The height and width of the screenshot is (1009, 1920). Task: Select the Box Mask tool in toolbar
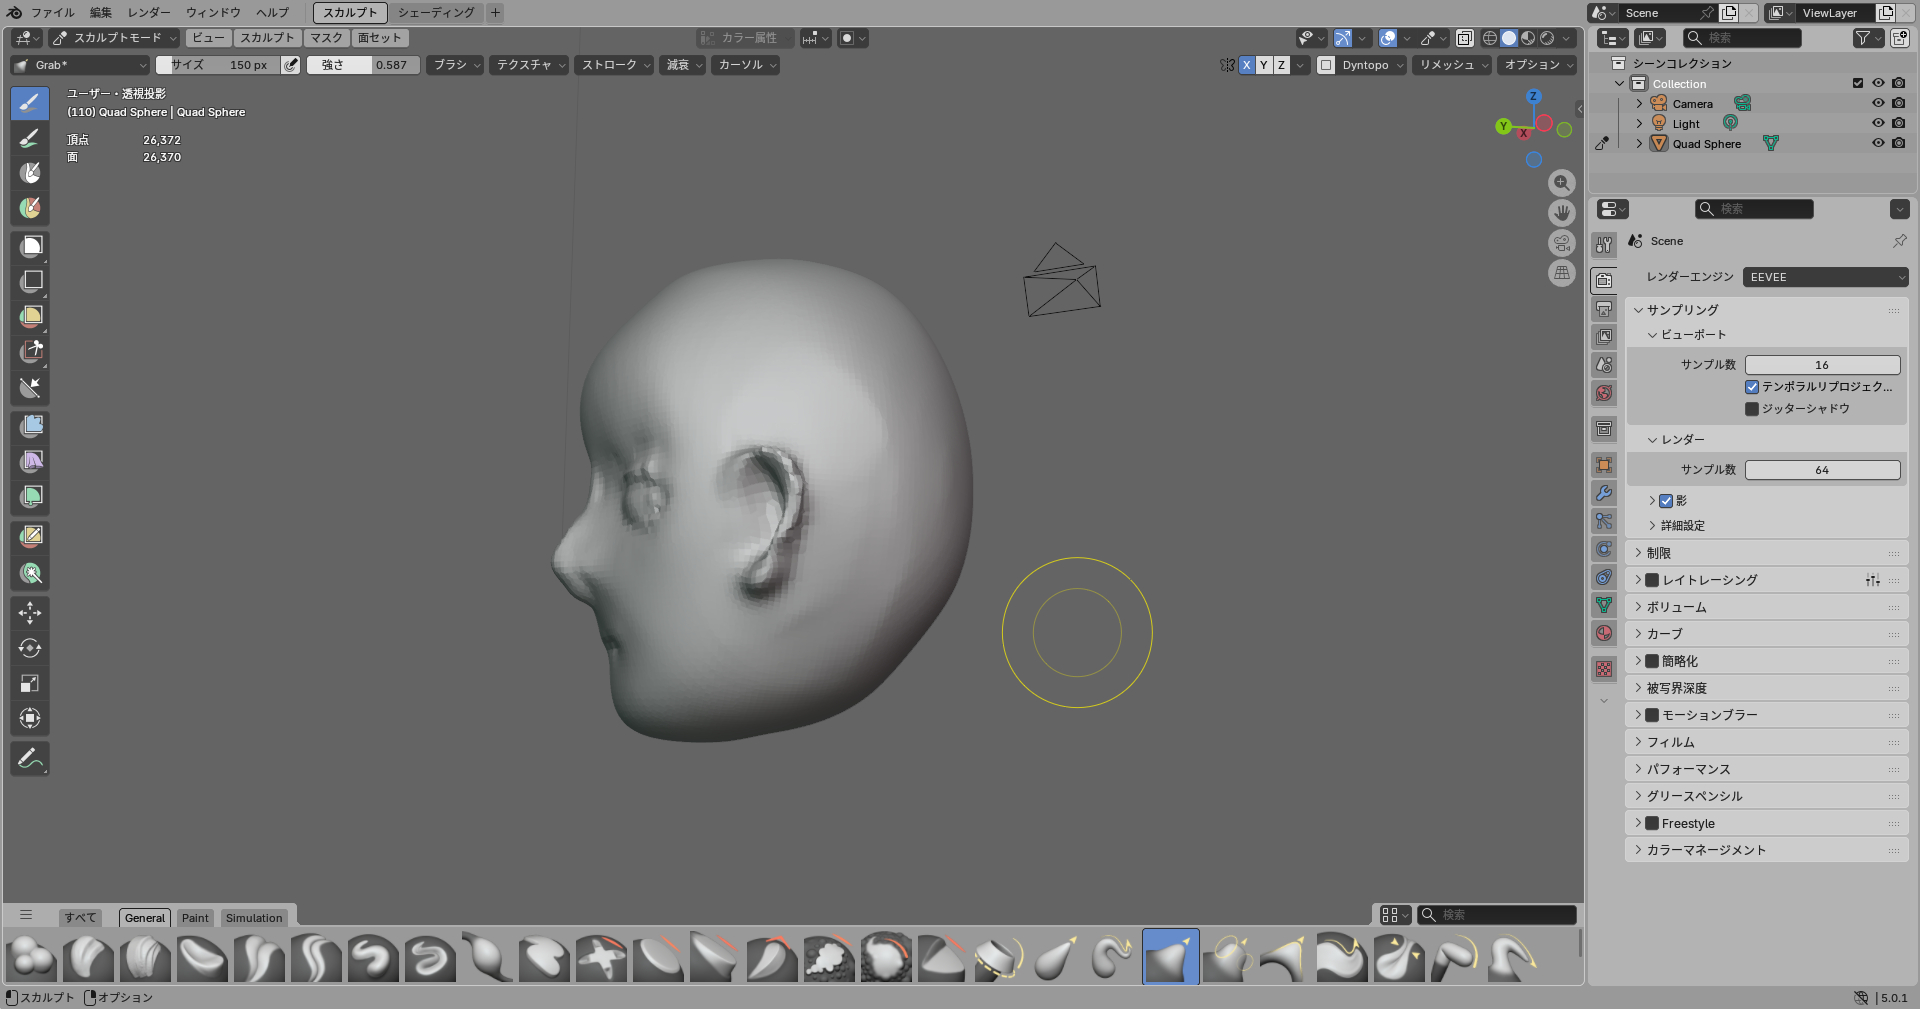(x=30, y=246)
